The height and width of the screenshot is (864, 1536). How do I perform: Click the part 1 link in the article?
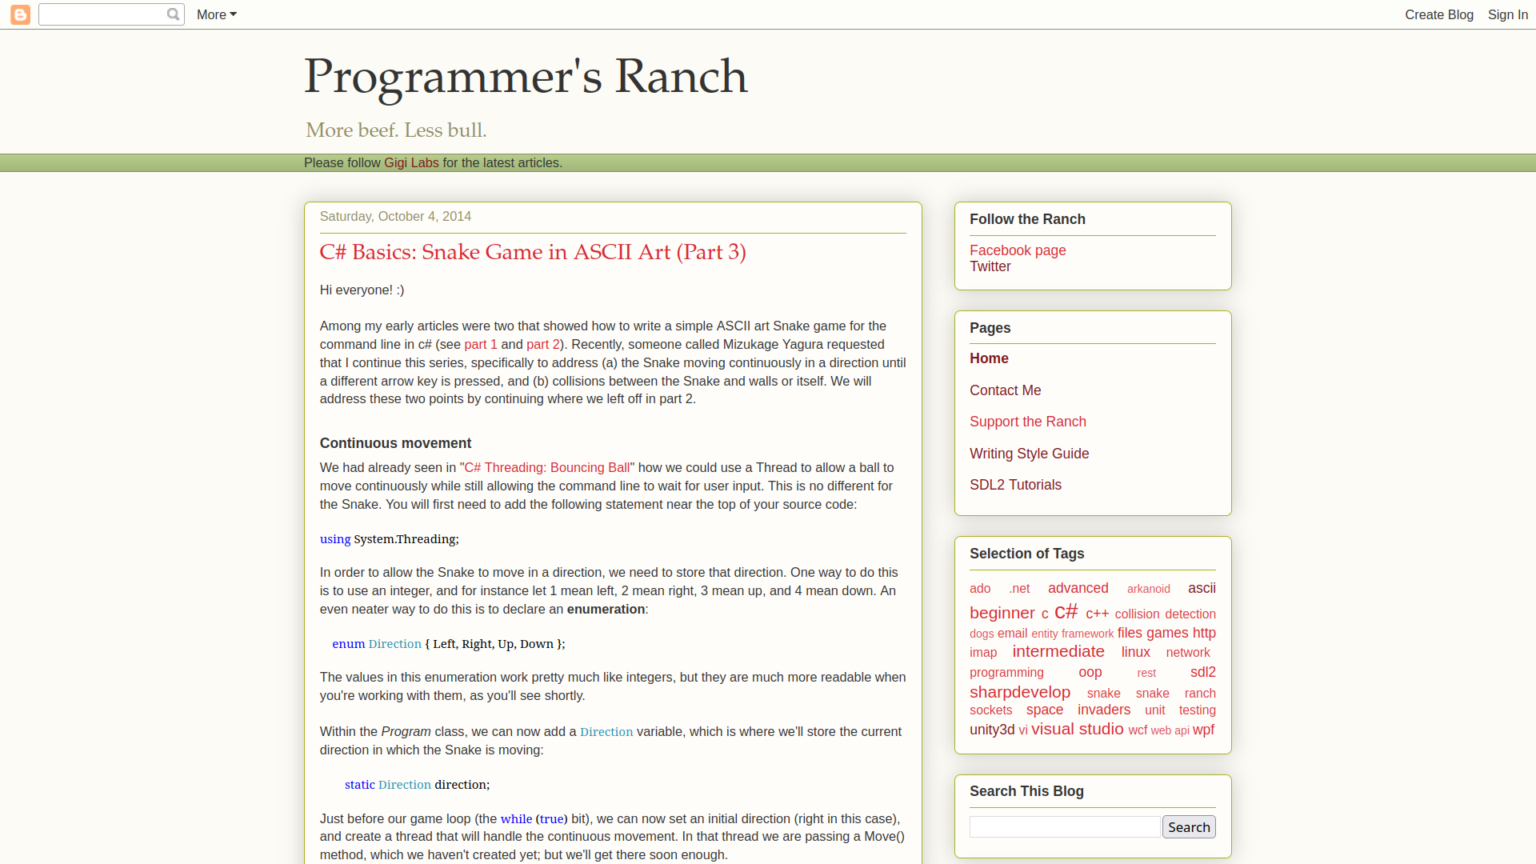tap(480, 344)
